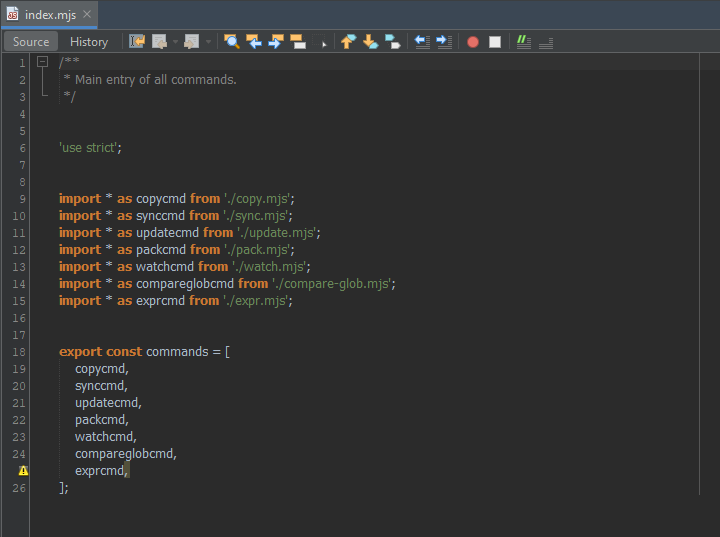The height and width of the screenshot is (537, 720).
Task: Go to the next search occurrence
Action: (x=276, y=42)
